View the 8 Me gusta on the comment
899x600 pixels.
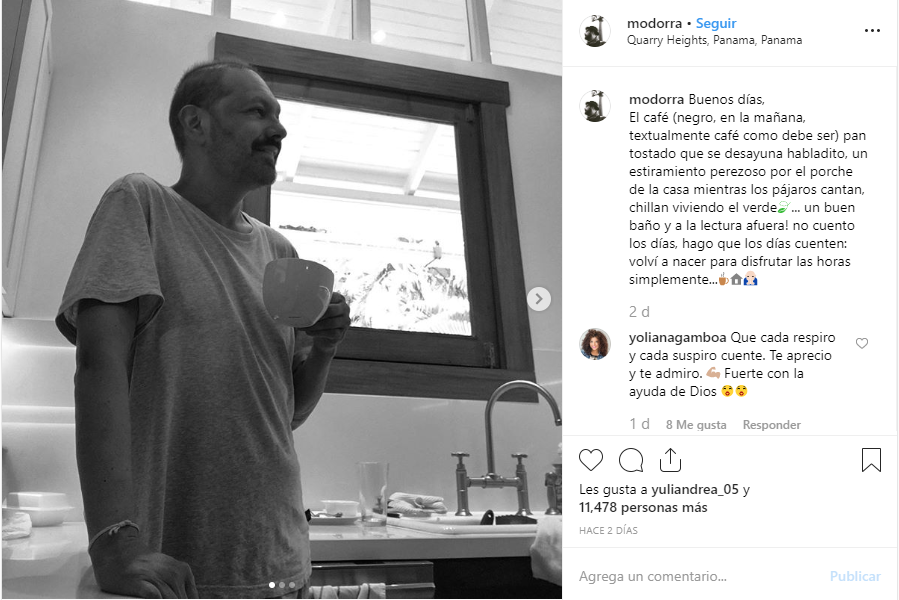(695, 424)
